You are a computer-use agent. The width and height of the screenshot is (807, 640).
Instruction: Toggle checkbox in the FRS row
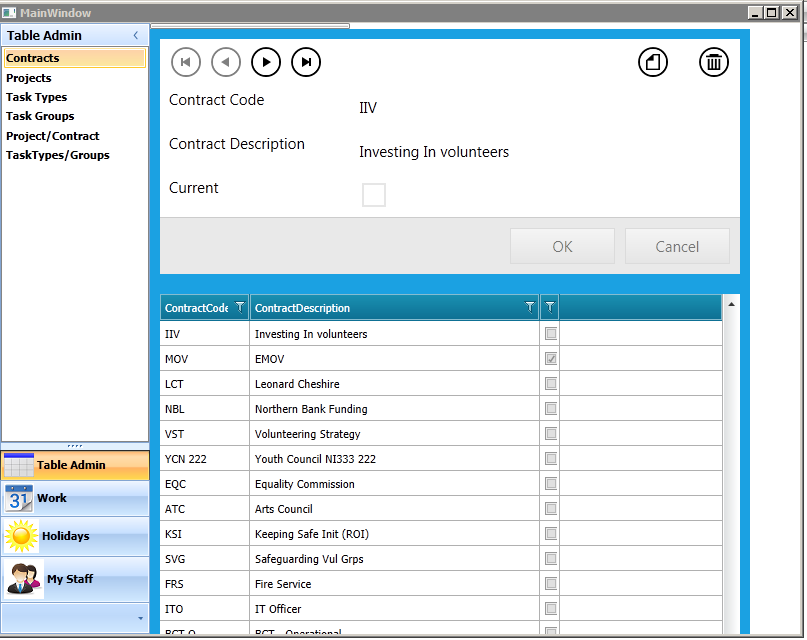pyautogui.click(x=551, y=583)
